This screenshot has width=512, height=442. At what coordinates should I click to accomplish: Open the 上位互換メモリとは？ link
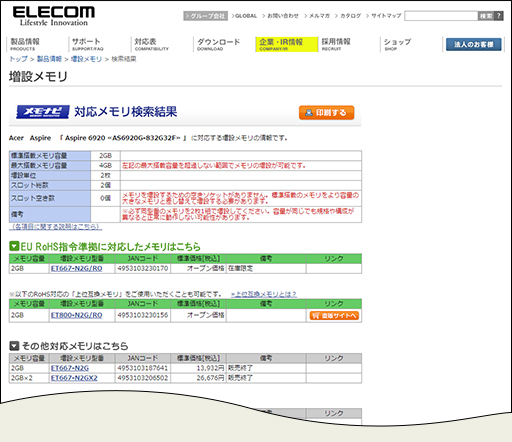(264, 294)
